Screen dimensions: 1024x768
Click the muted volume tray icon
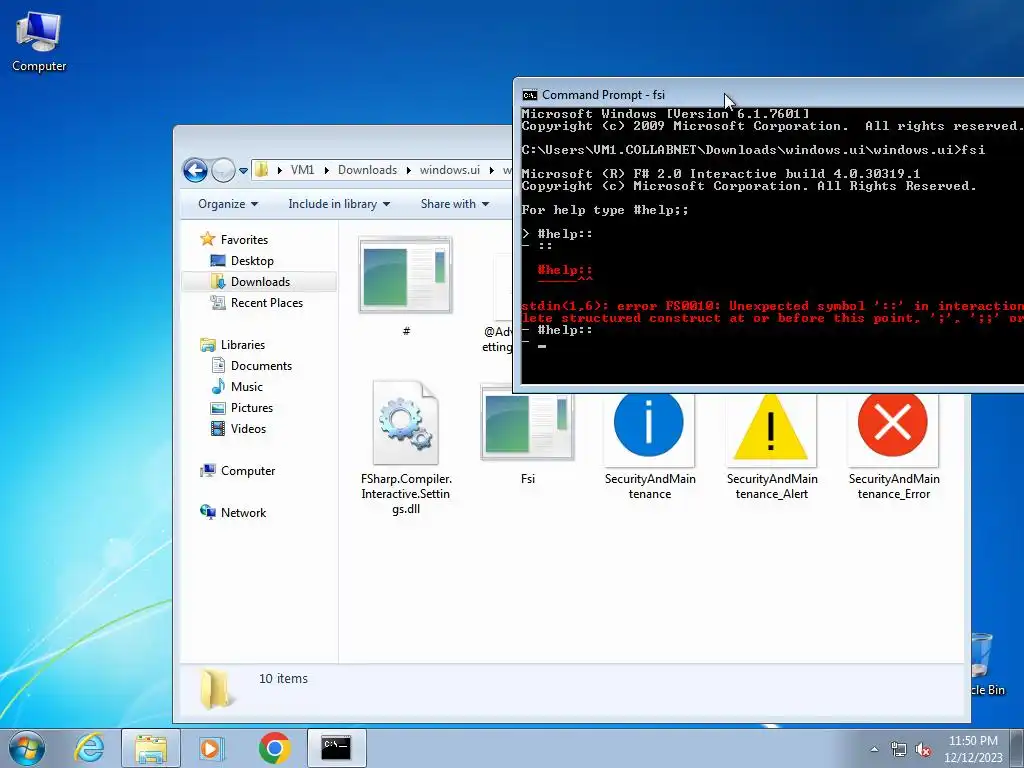click(923, 750)
